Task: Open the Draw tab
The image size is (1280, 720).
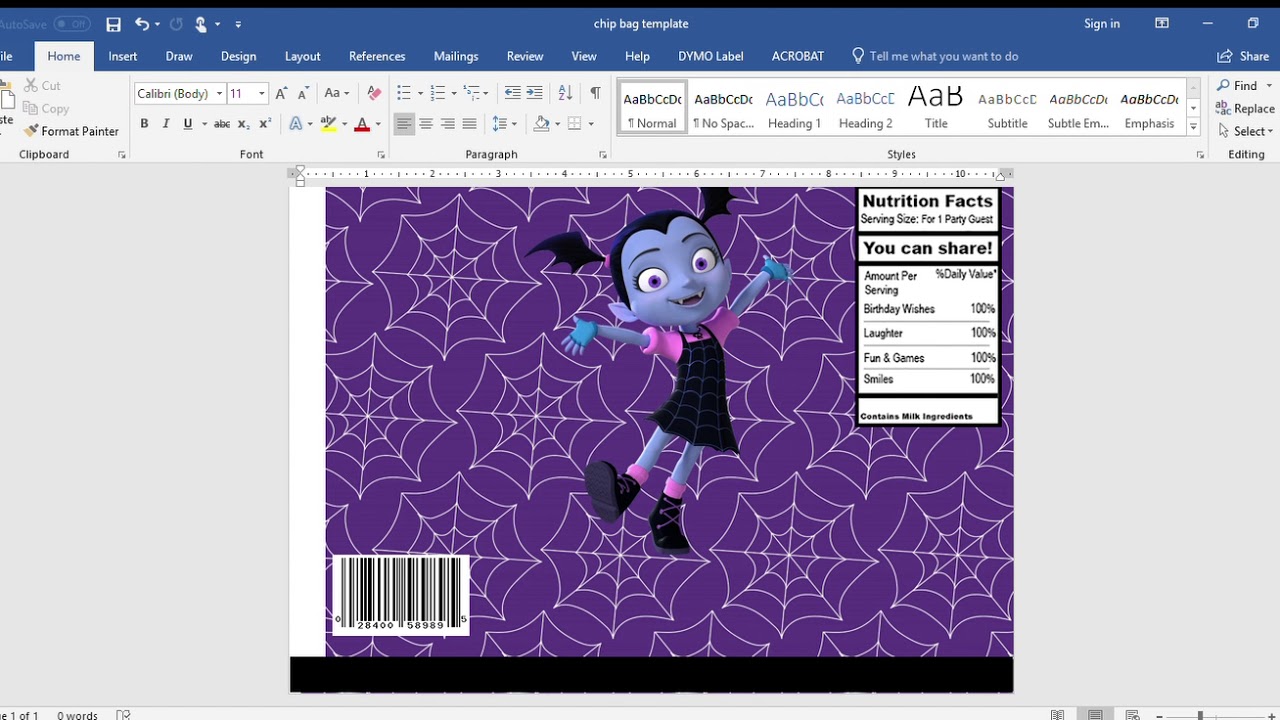Action: (x=179, y=56)
